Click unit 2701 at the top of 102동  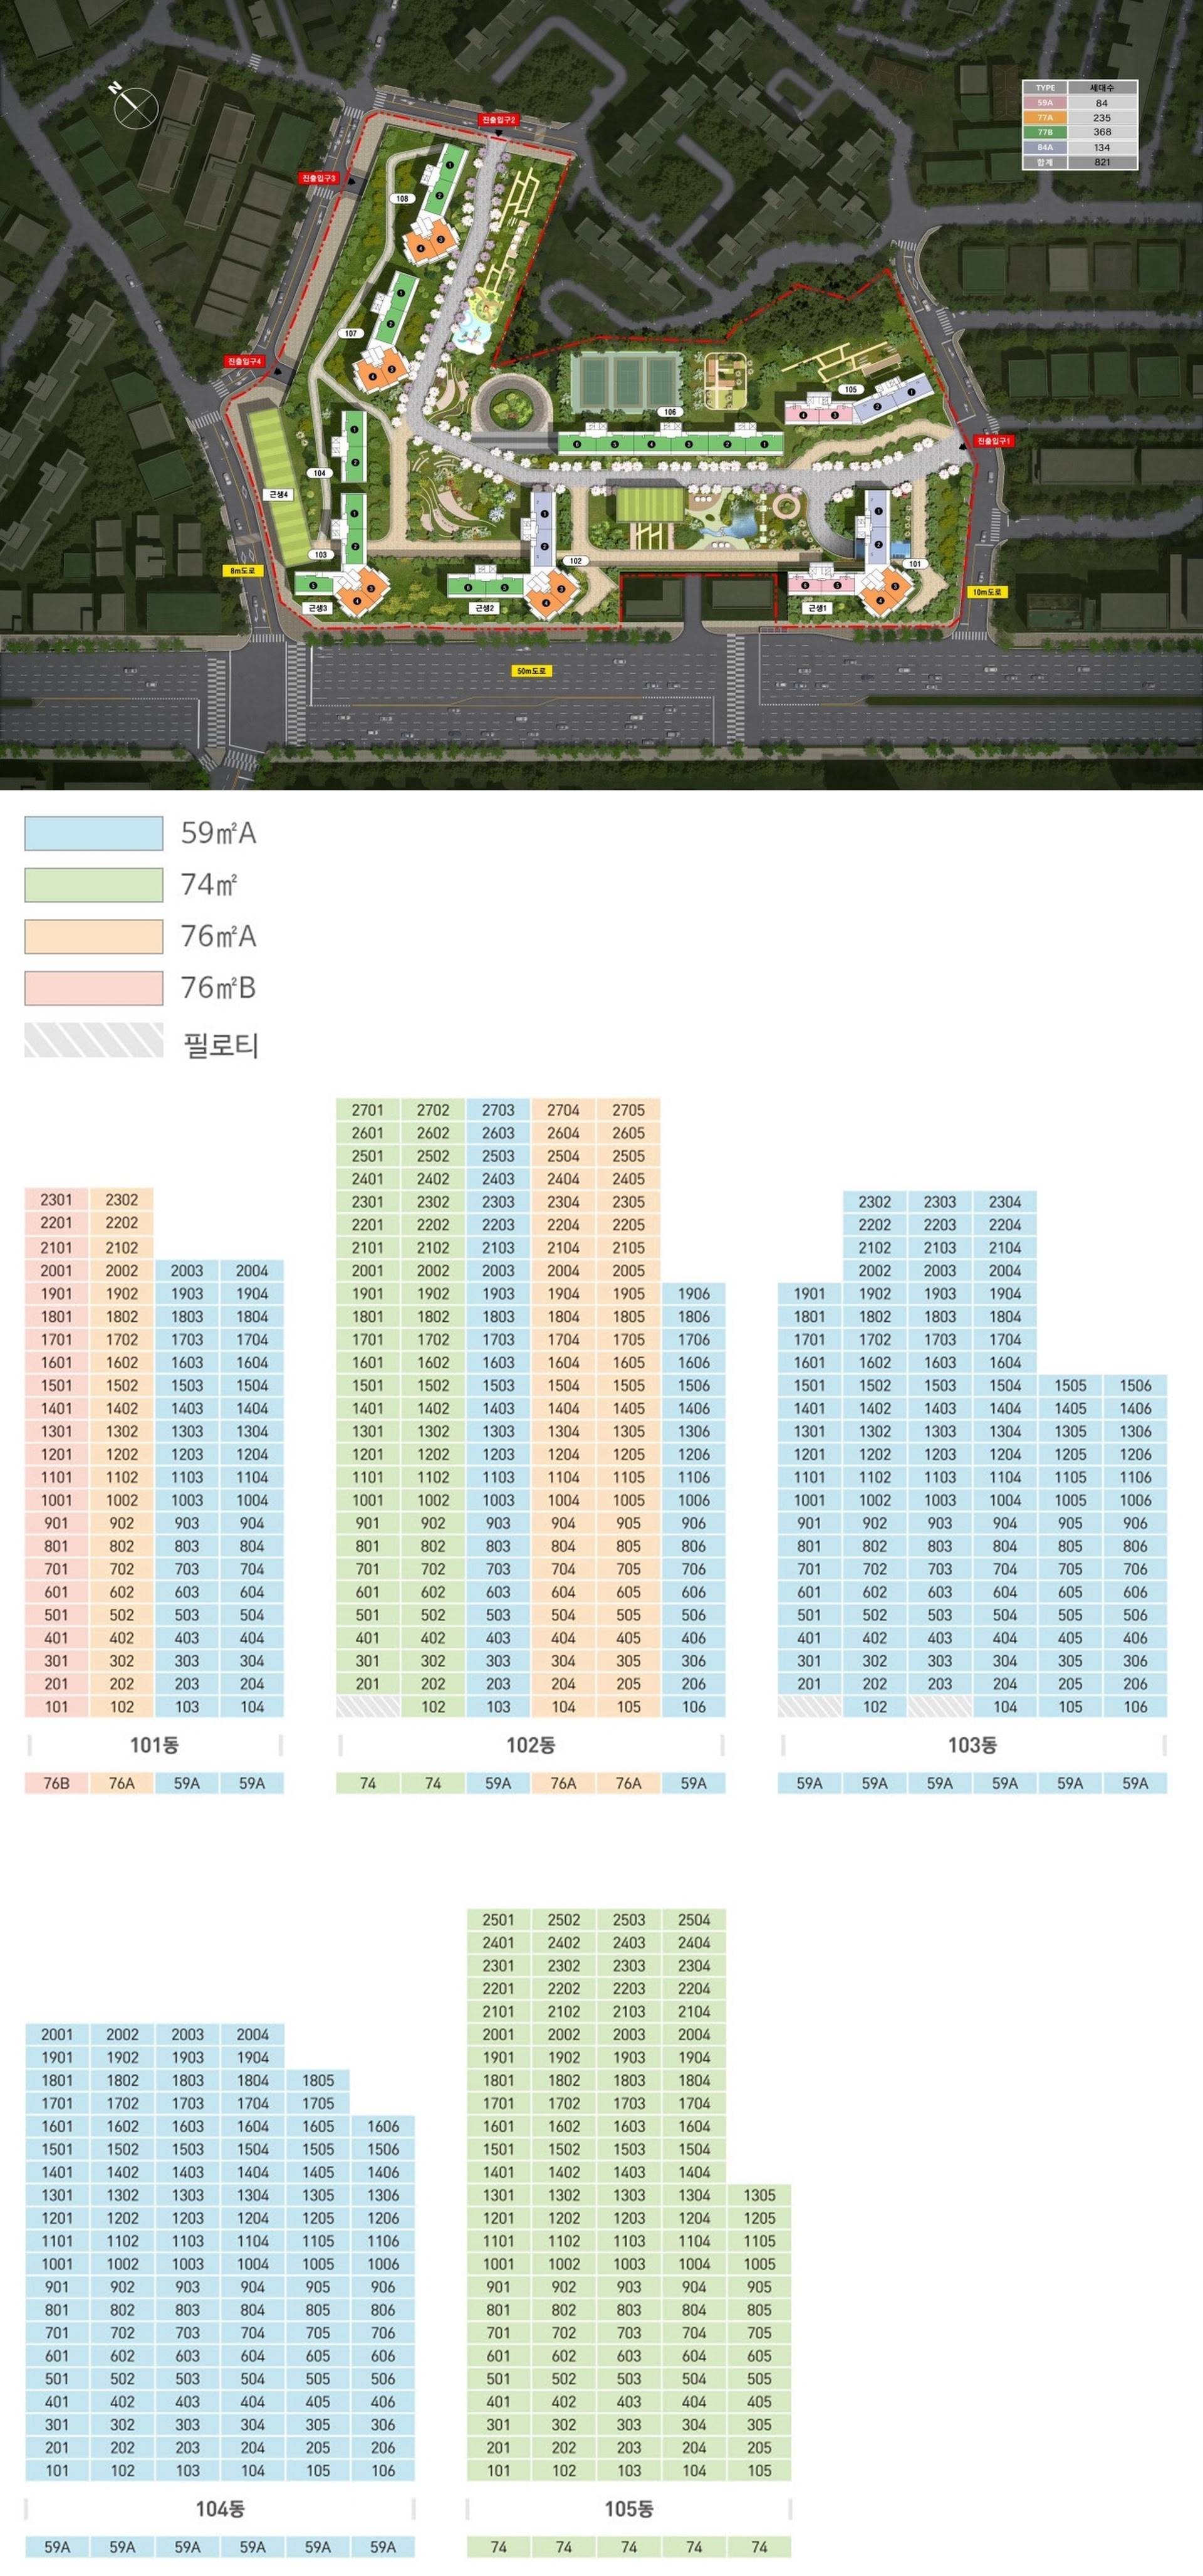[368, 1110]
